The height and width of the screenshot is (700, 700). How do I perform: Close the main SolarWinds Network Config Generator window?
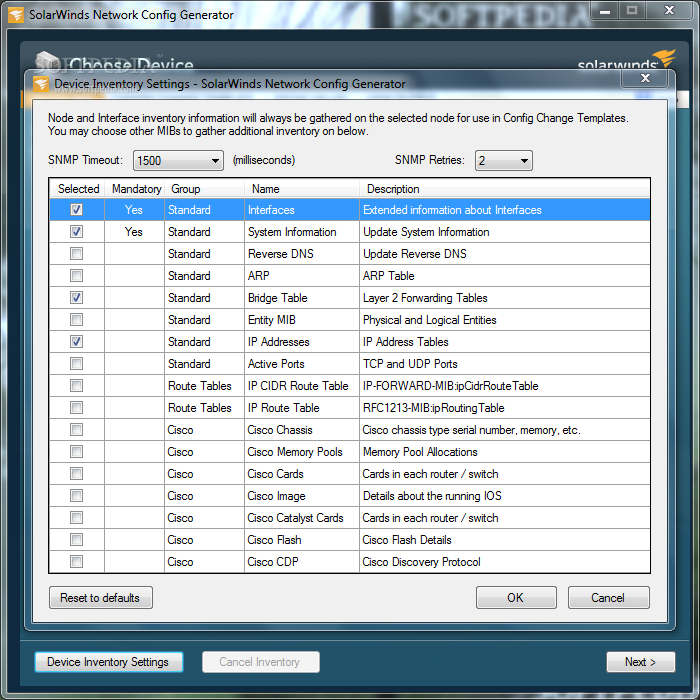pyautogui.click(x=669, y=11)
